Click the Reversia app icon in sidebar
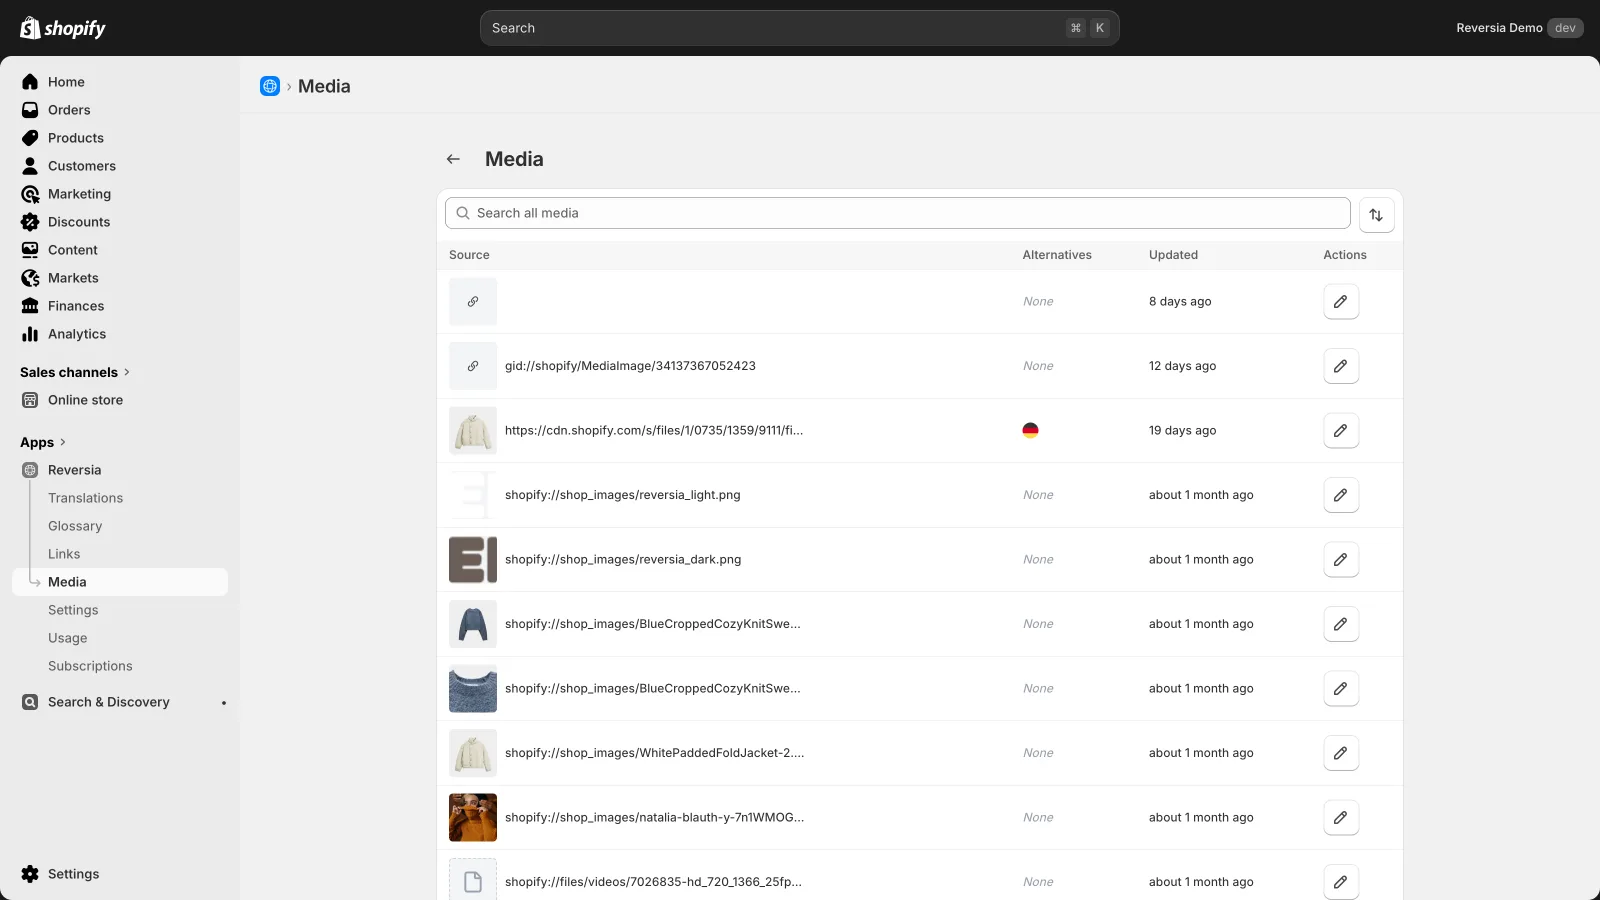Image resolution: width=1600 pixels, height=900 pixels. pos(30,470)
